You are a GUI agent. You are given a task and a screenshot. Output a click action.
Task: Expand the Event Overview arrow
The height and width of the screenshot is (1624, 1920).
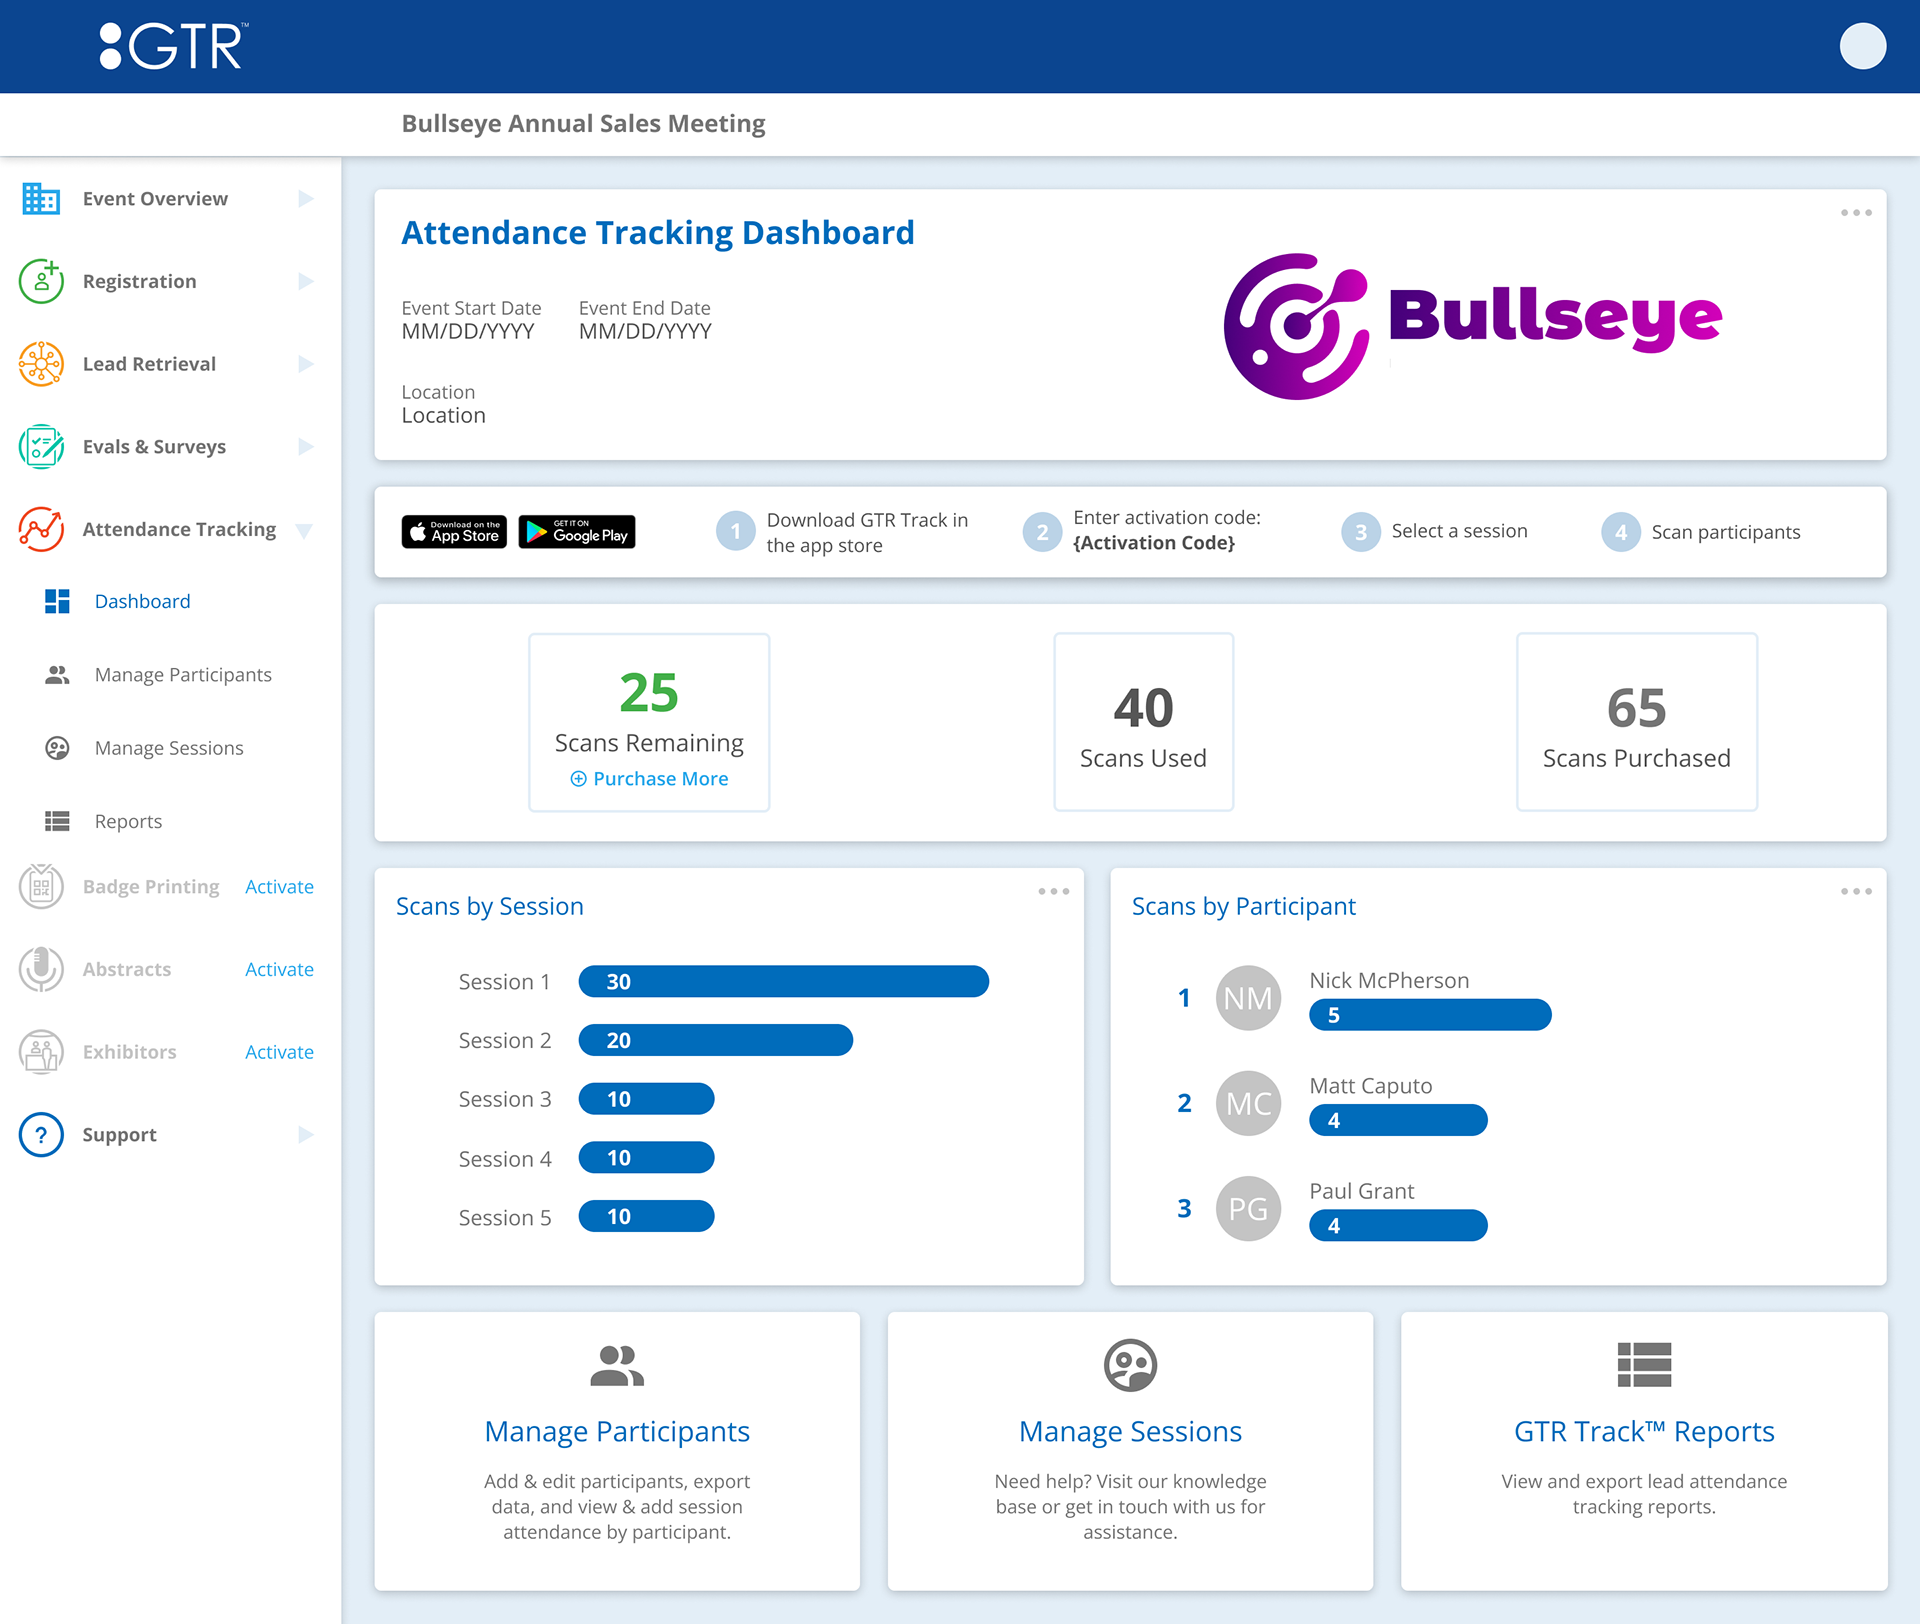(x=306, y=199)
